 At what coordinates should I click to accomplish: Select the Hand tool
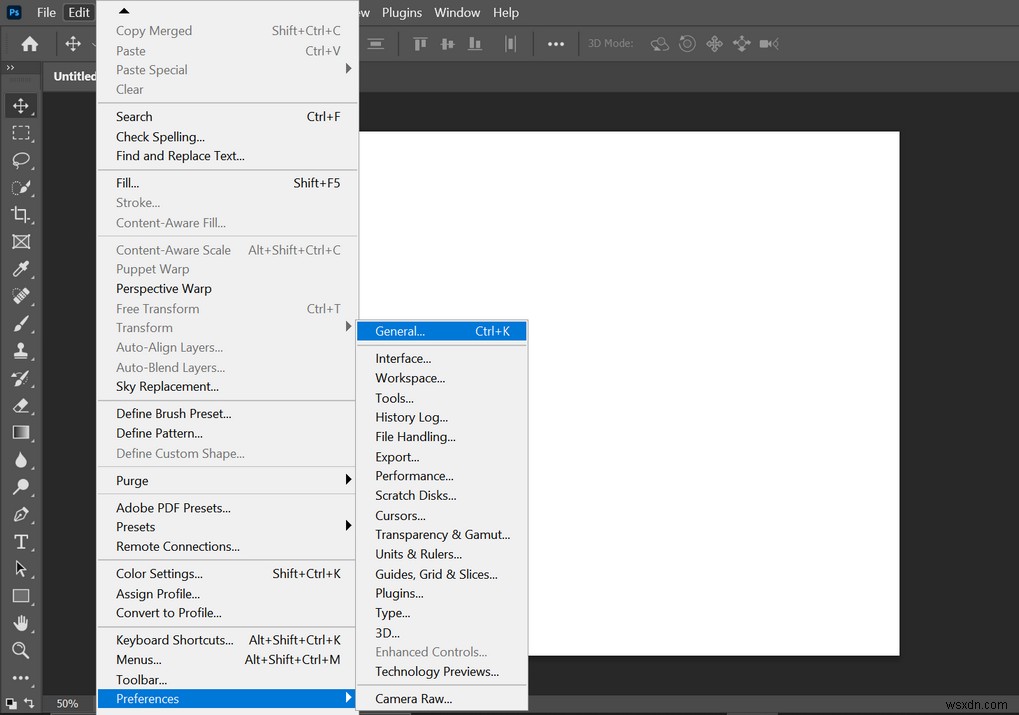(20, 623)
